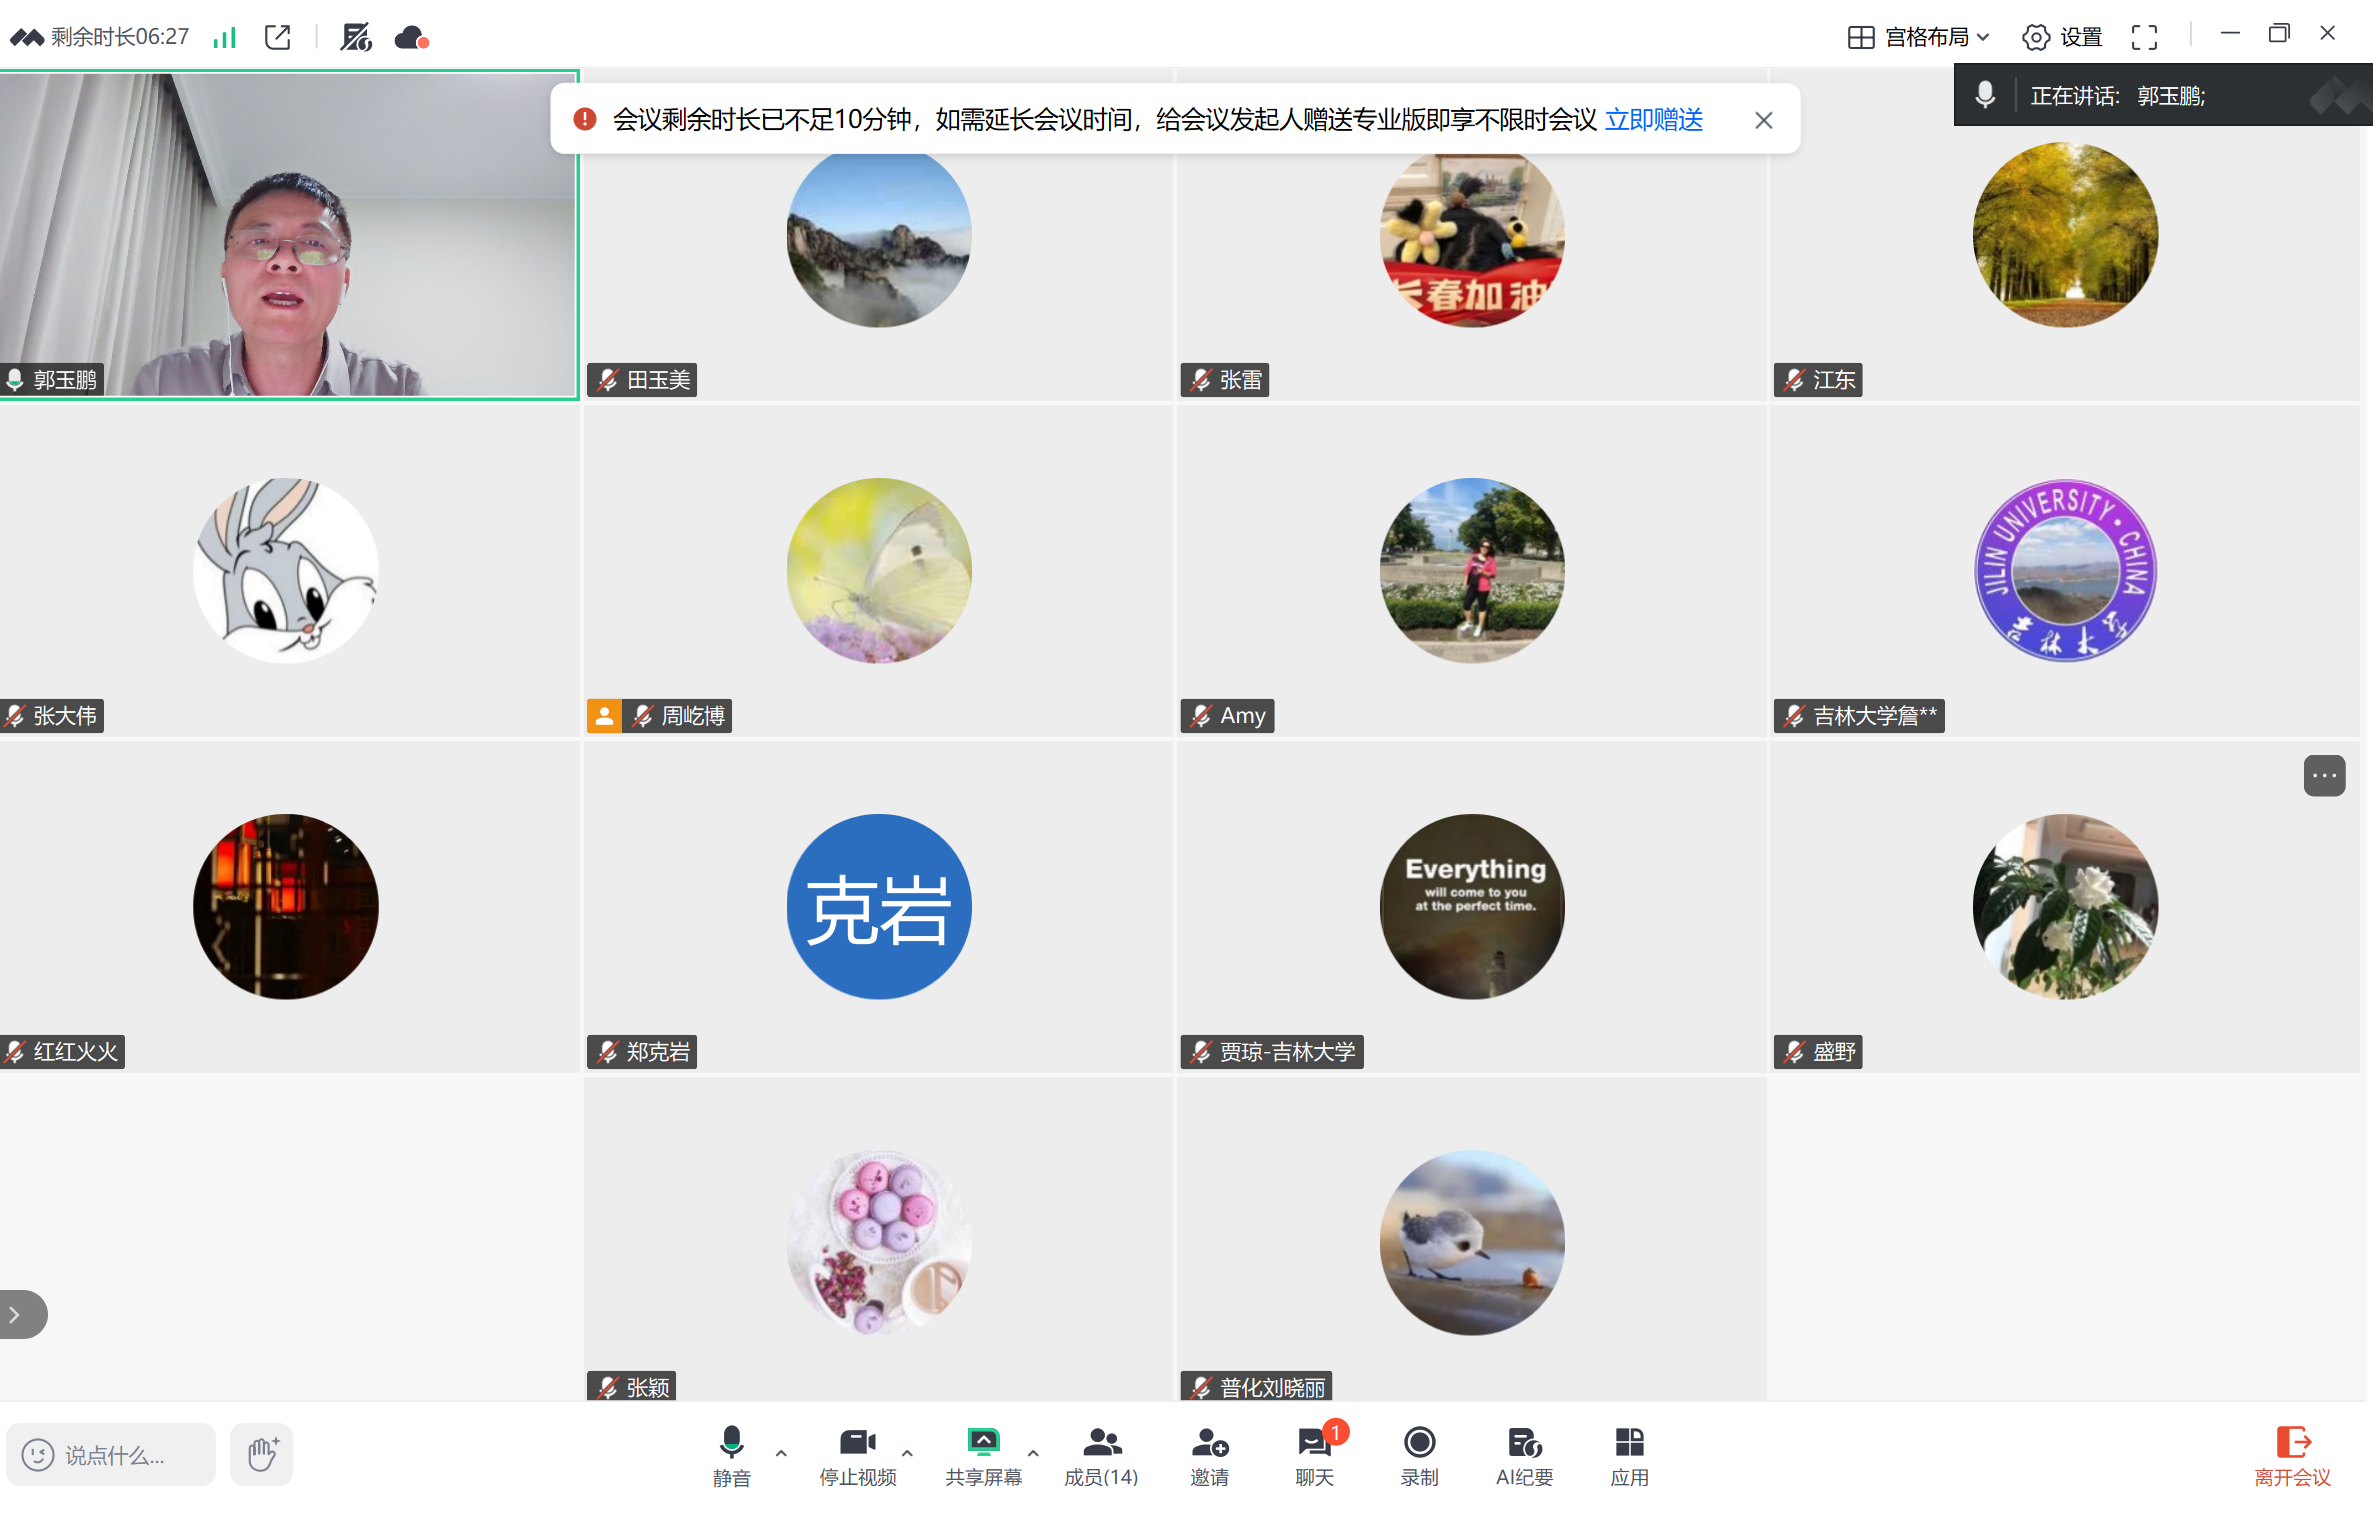Expand audio options arrow beside mute
This screenshot has height=1514, width=2373.
pyautogui.click(x=781, y=1452)
